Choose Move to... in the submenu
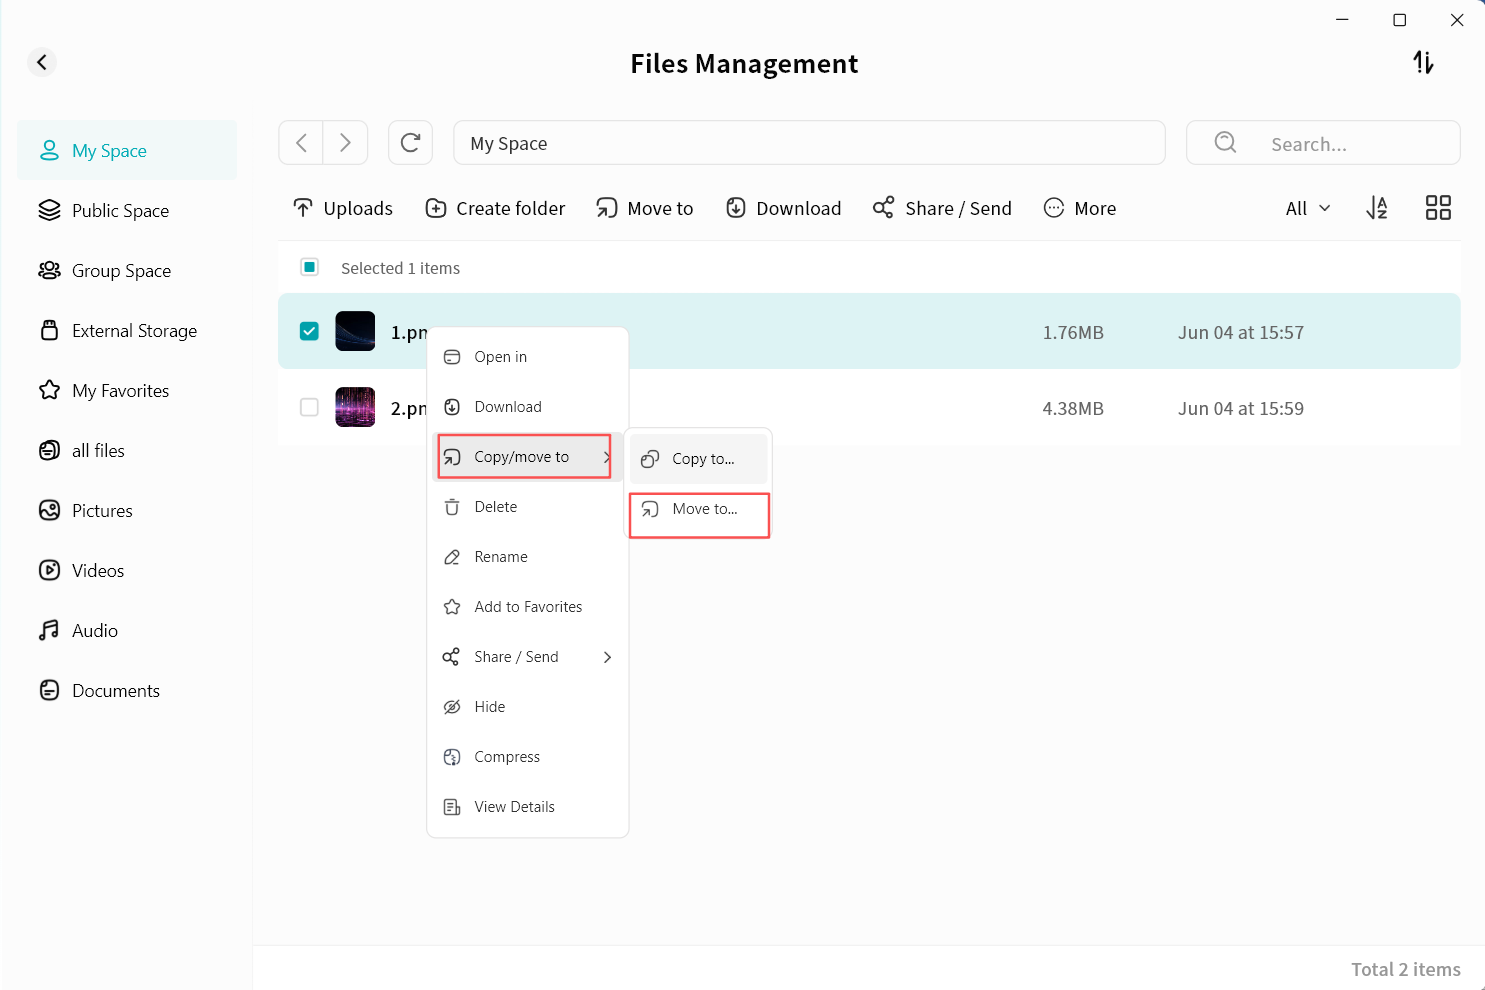1485x990 pixels. 704,509
